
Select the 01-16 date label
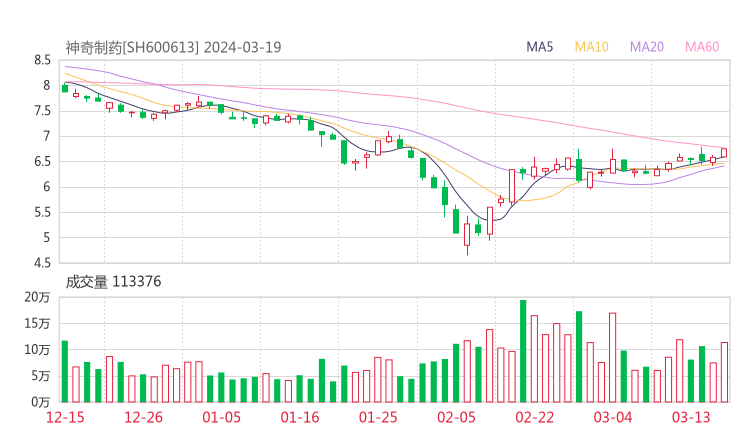(x=300, y=417)
